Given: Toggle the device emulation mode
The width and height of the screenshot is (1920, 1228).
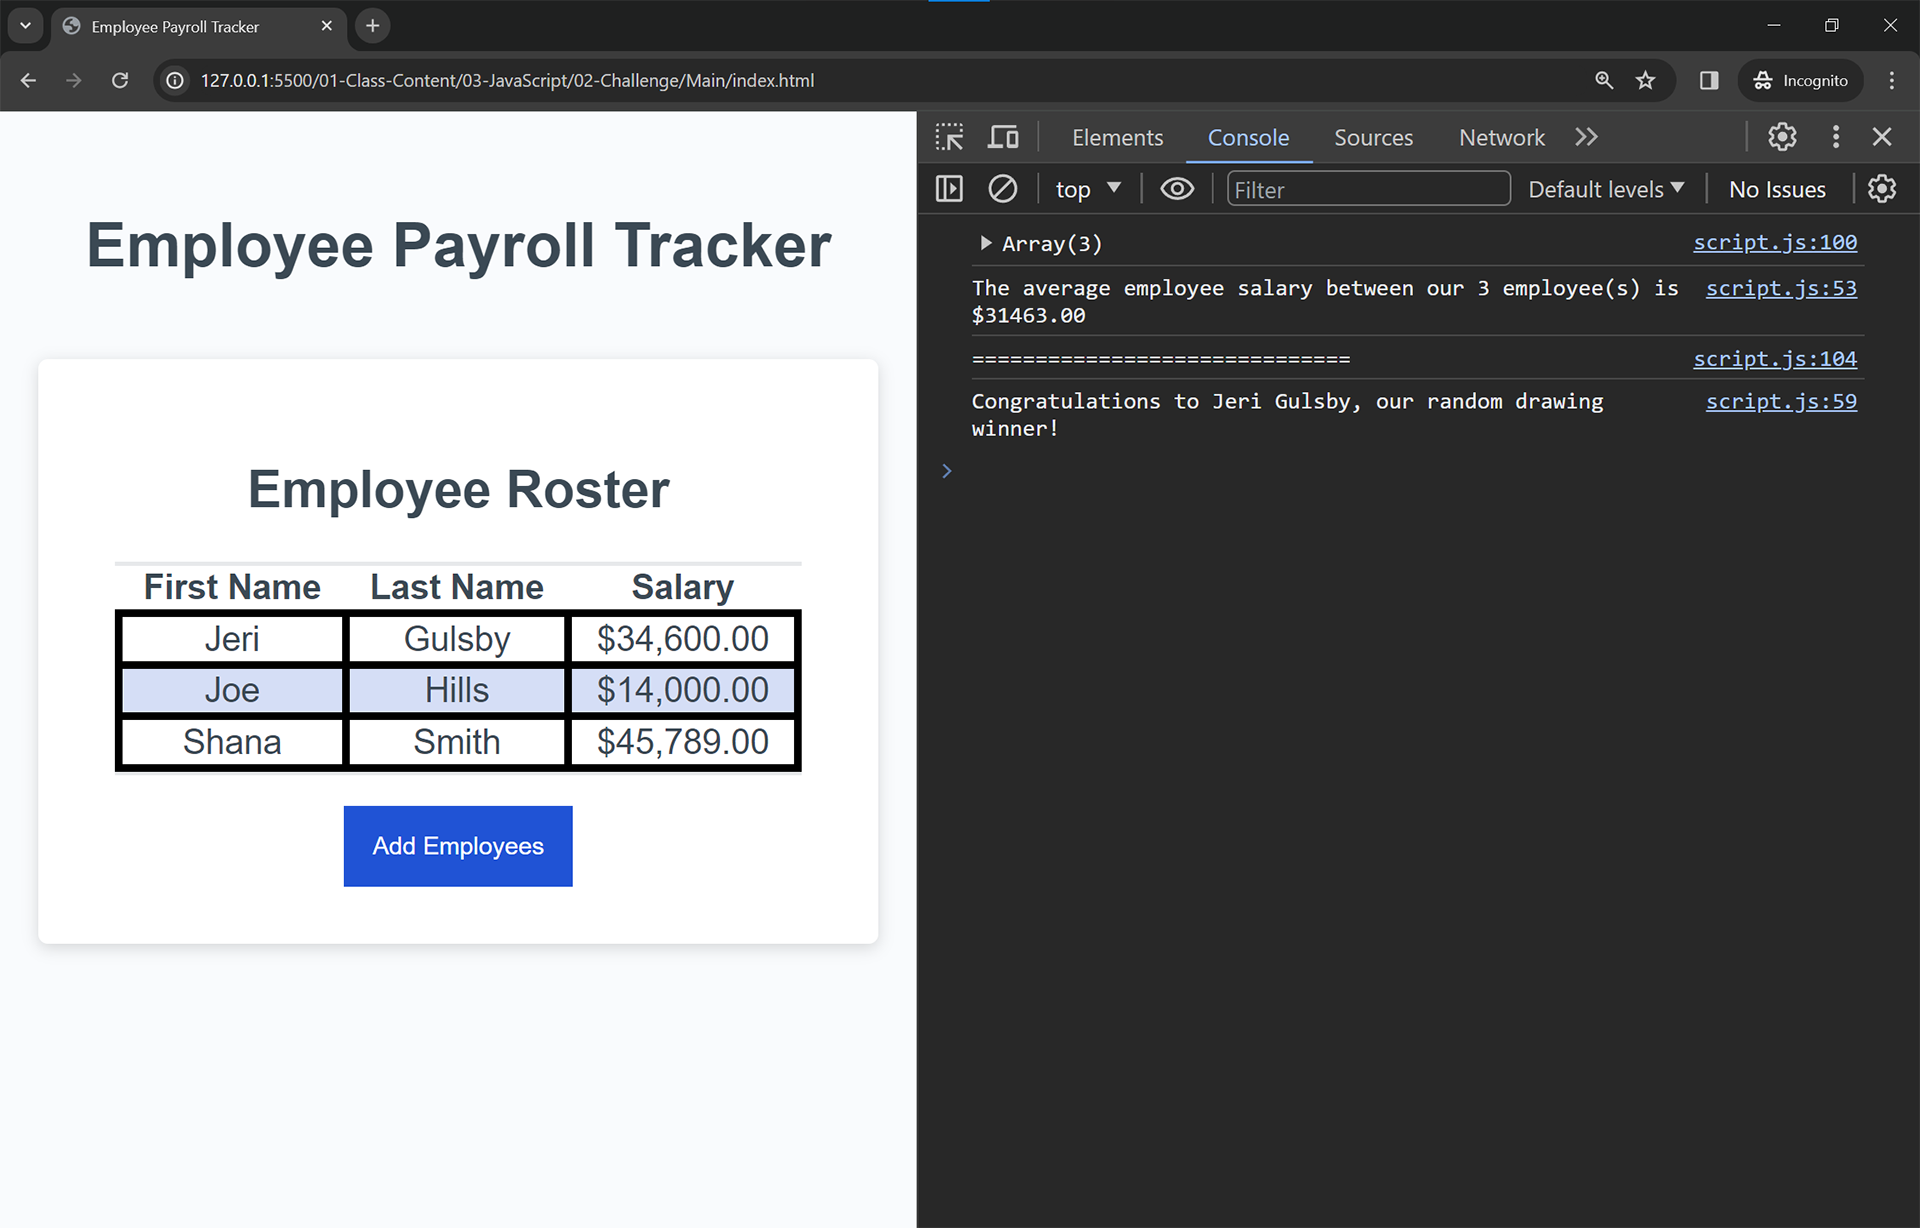Looking at the screenshot, I should (x=1003, y=137).
